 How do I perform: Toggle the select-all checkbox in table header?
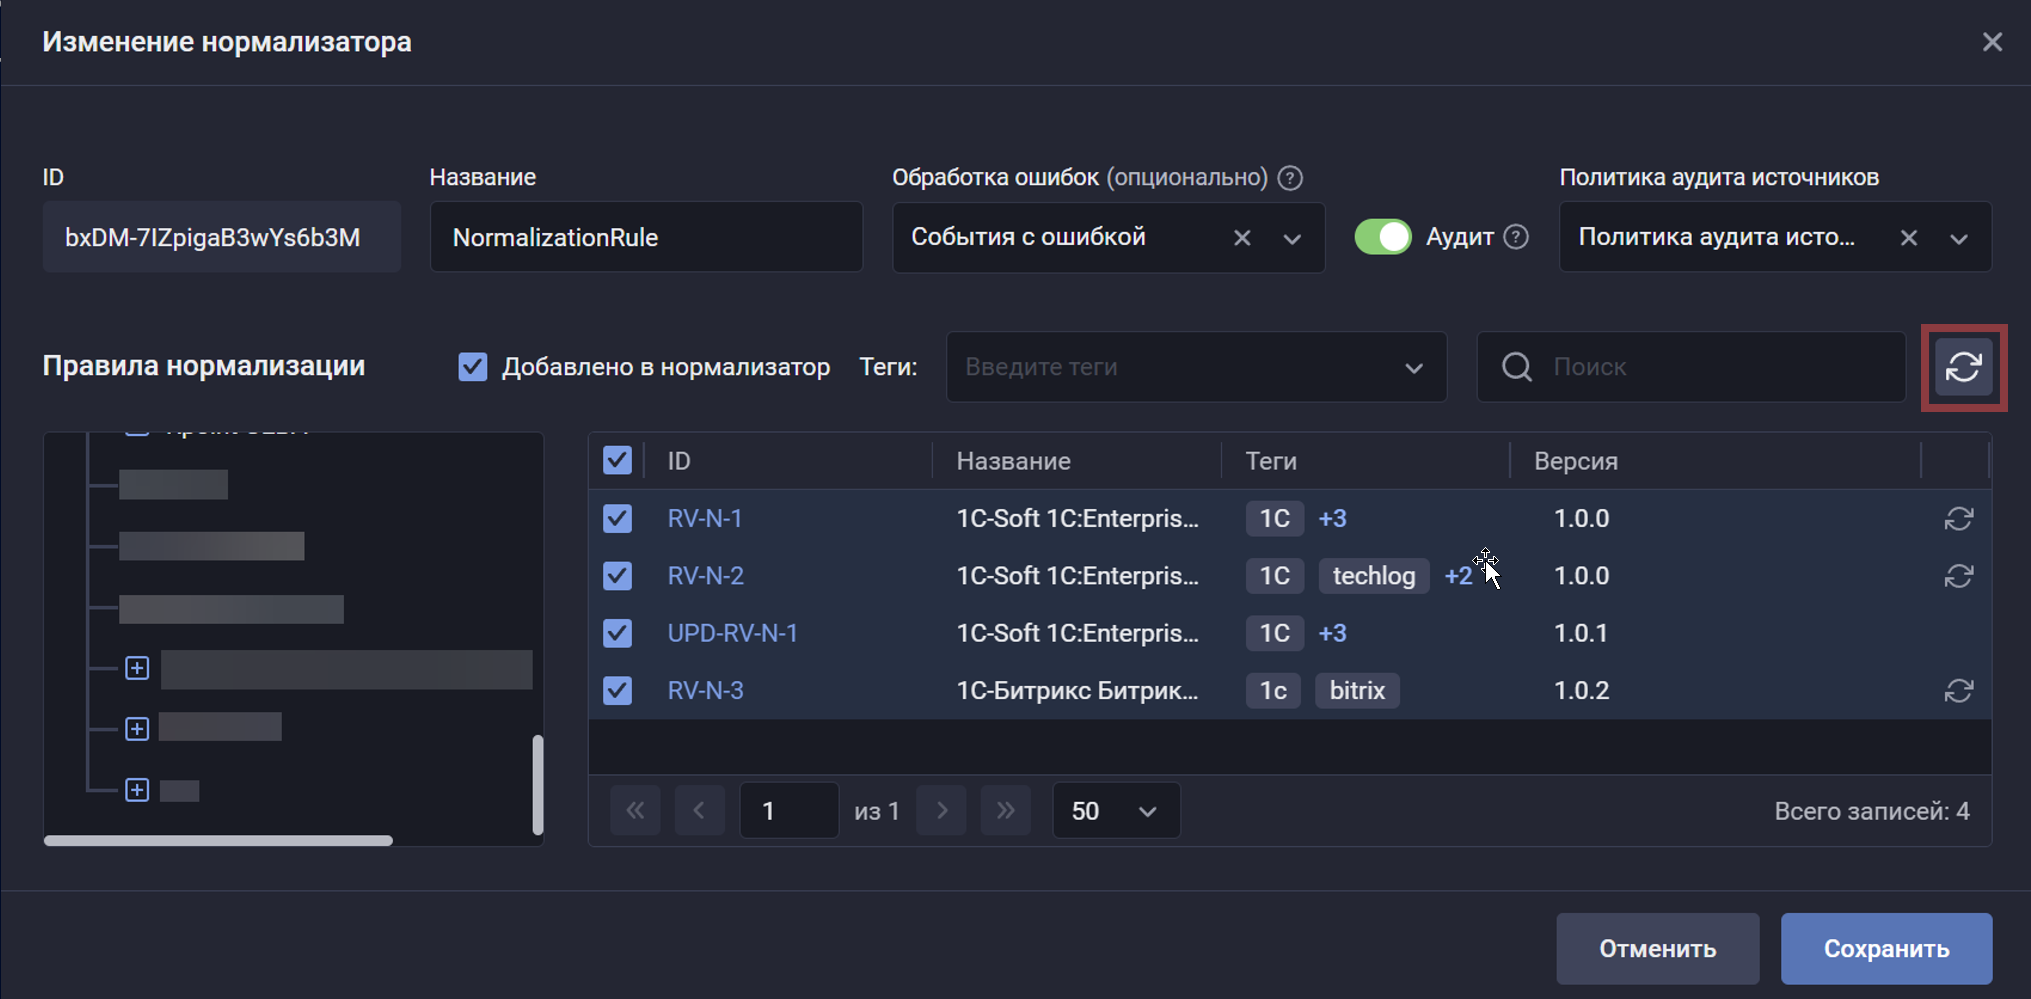tap(617, 461)
